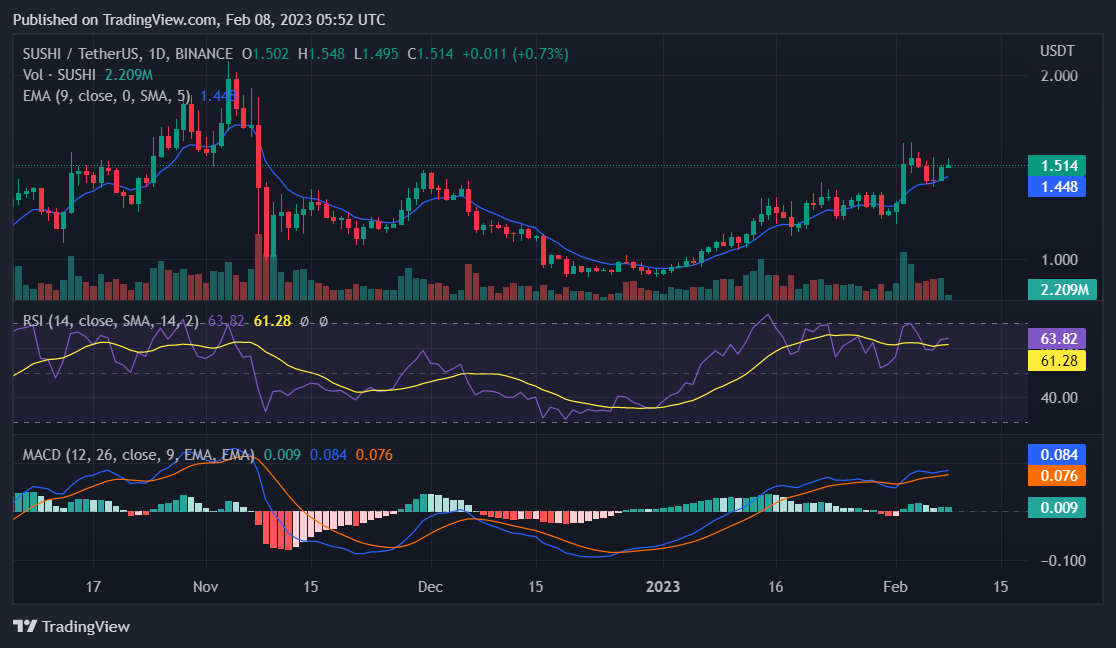Click the blue 0.084 MACD axis tag
Image resolution: width=1116 pixels, height=648 pixels.
1057,454
